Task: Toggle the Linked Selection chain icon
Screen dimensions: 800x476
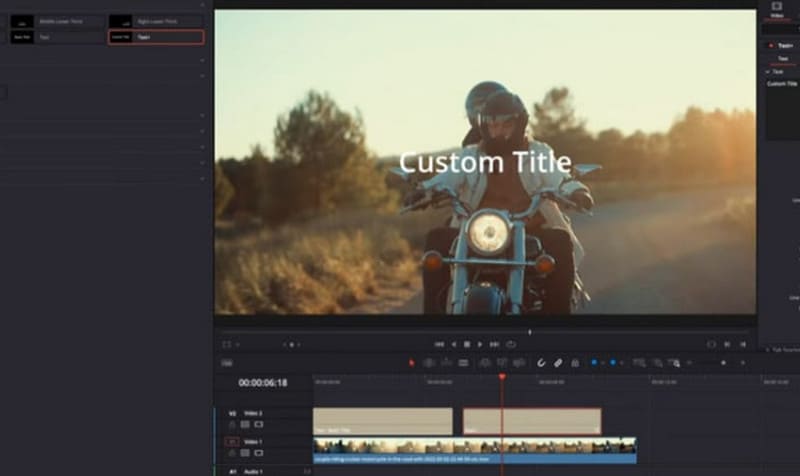Action: (558, 363)
